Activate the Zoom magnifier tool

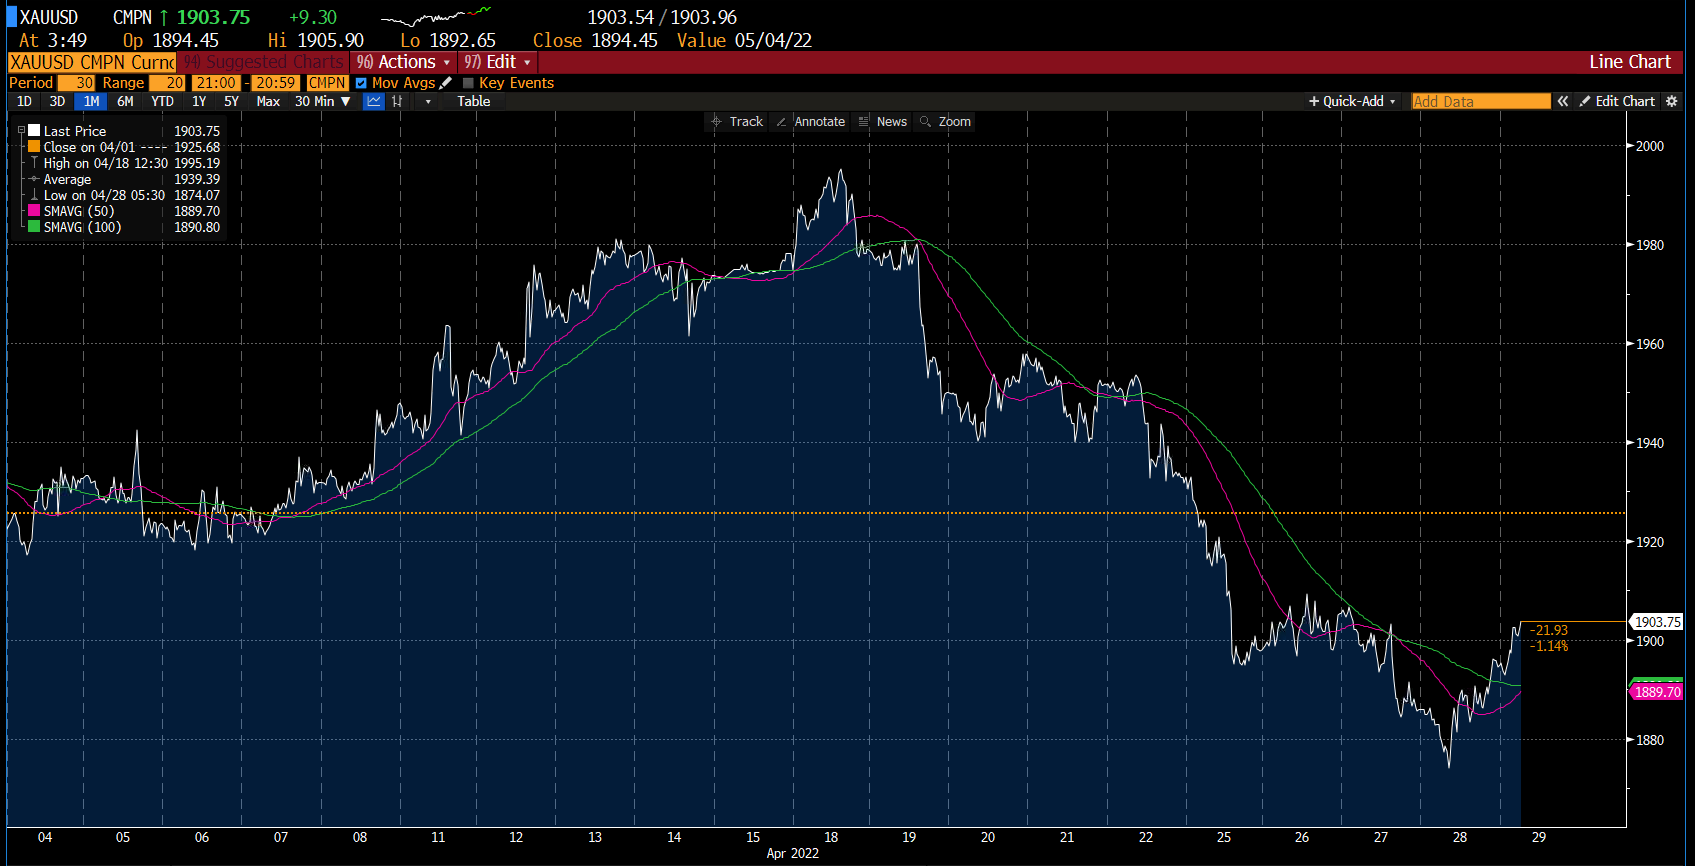tap(945, 121)
